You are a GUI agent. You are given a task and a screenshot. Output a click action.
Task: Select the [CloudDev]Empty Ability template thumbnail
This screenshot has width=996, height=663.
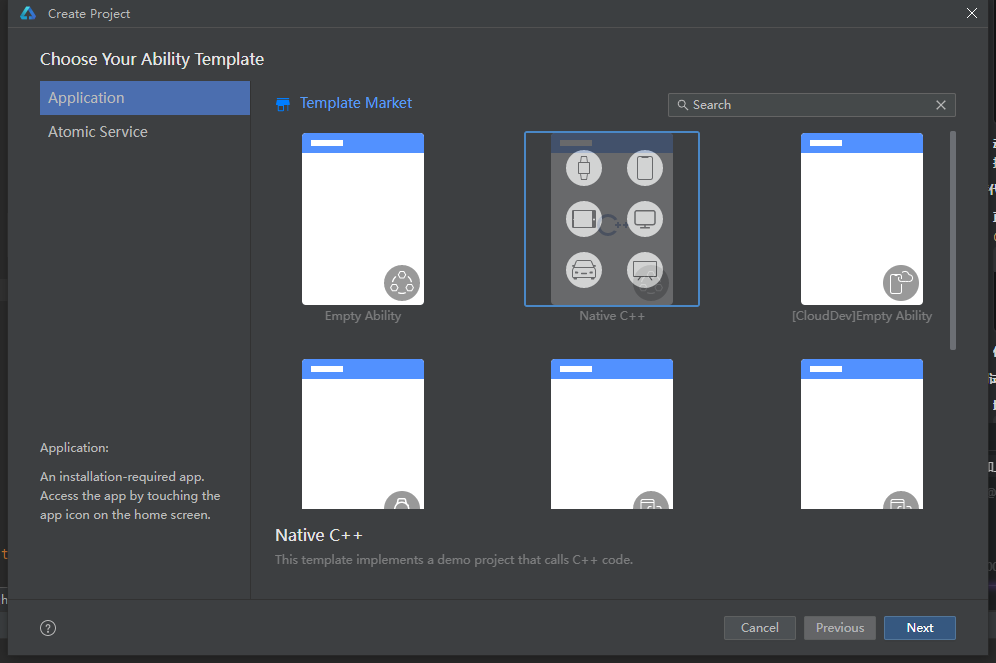[x=862, y=219]
